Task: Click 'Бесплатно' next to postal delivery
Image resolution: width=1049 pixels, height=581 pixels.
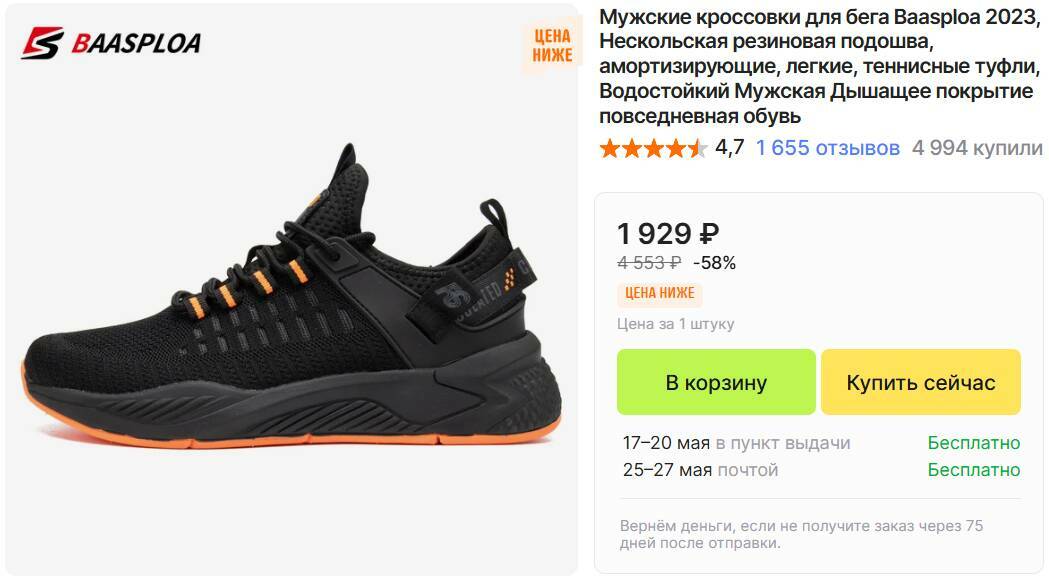Action: pos(973,470)
